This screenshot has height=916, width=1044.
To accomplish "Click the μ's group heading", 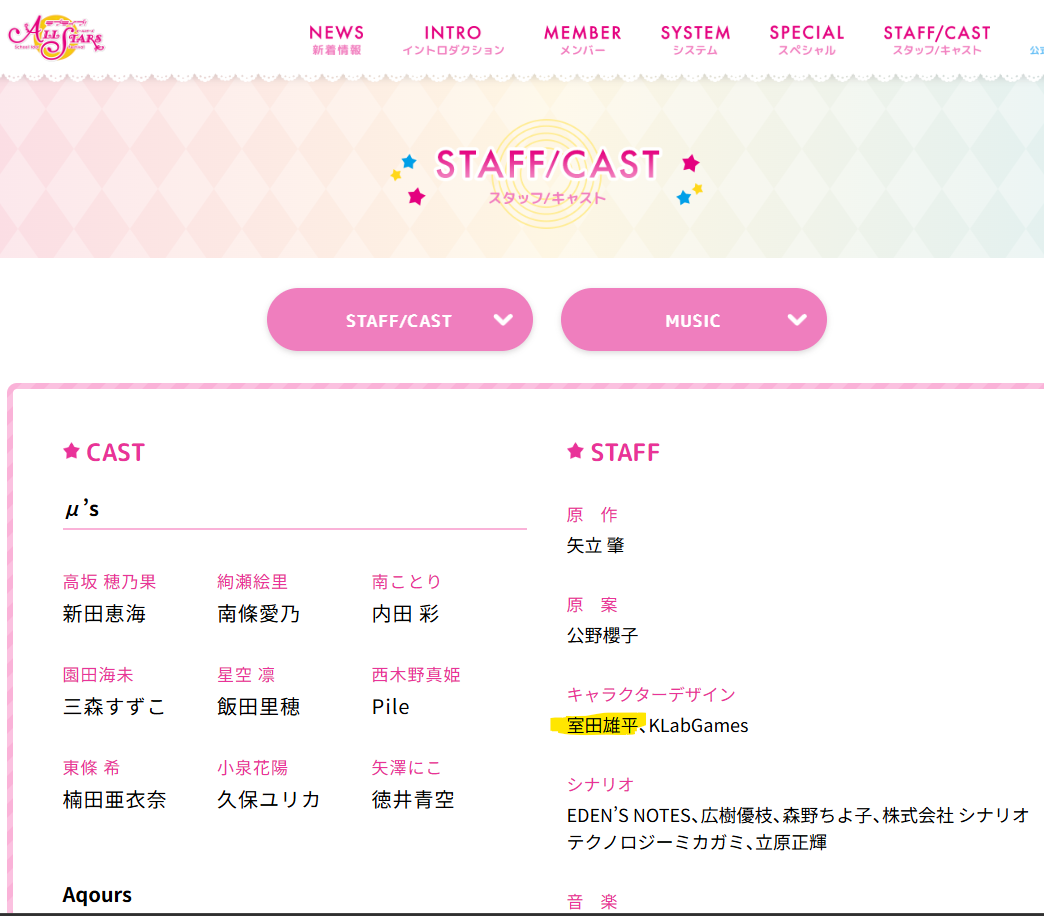I will pyautogui.click(x=82, y=509).
